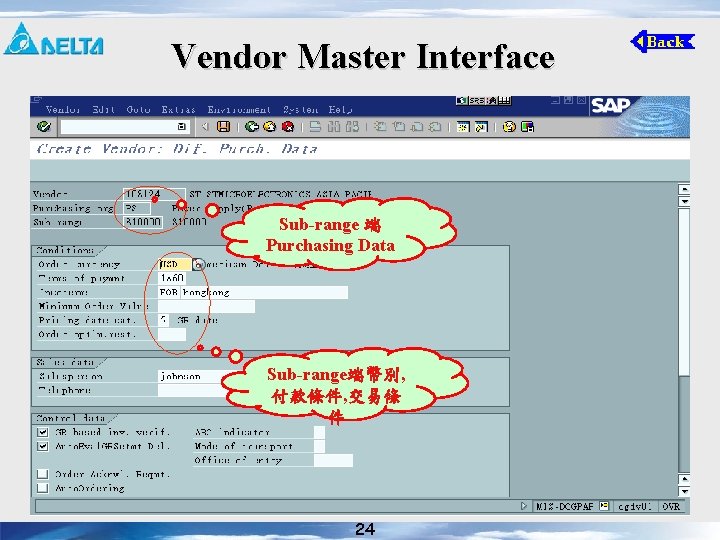Click the Purchasing org. field
This screenshot has height=540, width=720.
pos(137,208)
